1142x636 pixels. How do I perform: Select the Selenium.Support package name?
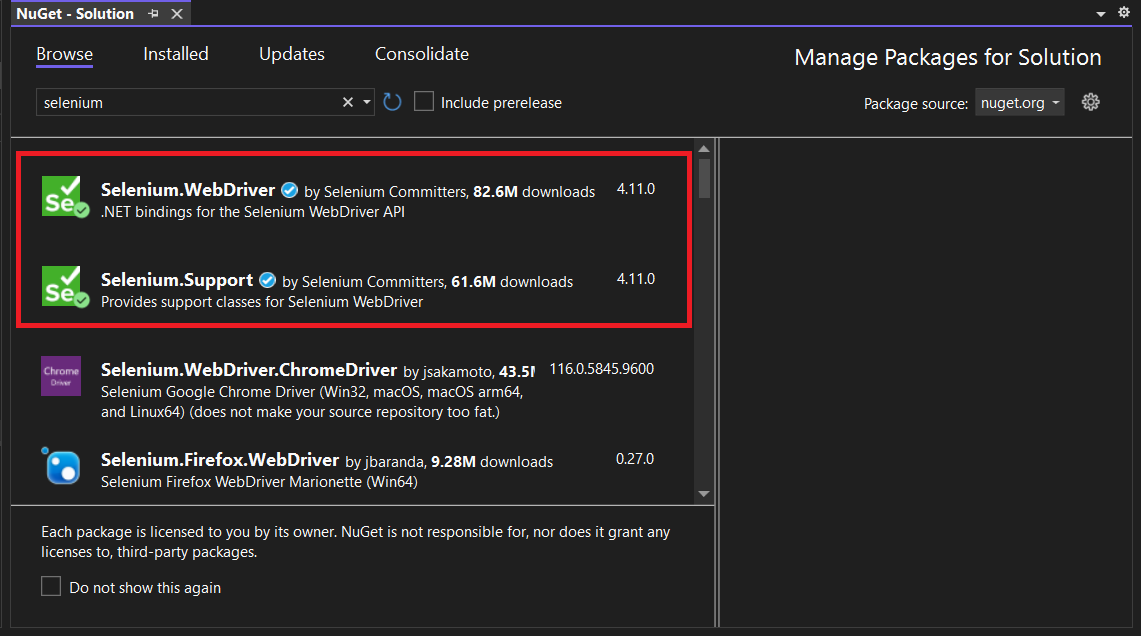tap(177, 280)
